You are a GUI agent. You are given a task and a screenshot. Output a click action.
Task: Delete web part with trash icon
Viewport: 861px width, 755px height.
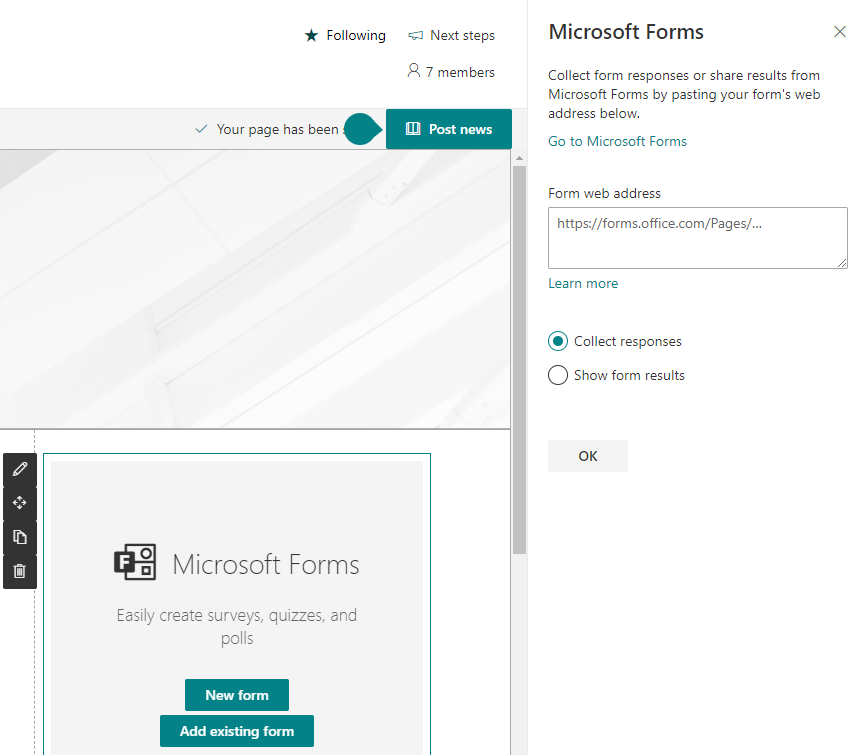(20, 571)
